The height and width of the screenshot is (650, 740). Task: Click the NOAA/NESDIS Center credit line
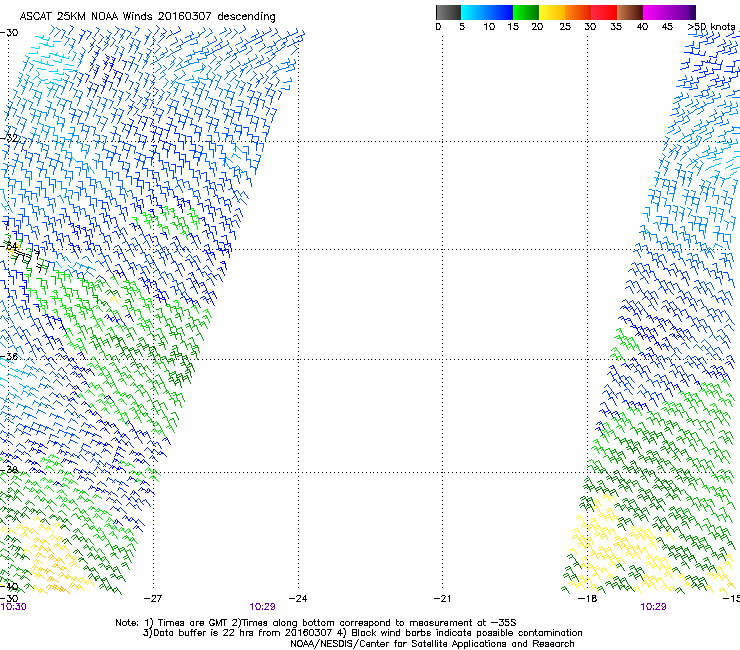coord(432,644)
